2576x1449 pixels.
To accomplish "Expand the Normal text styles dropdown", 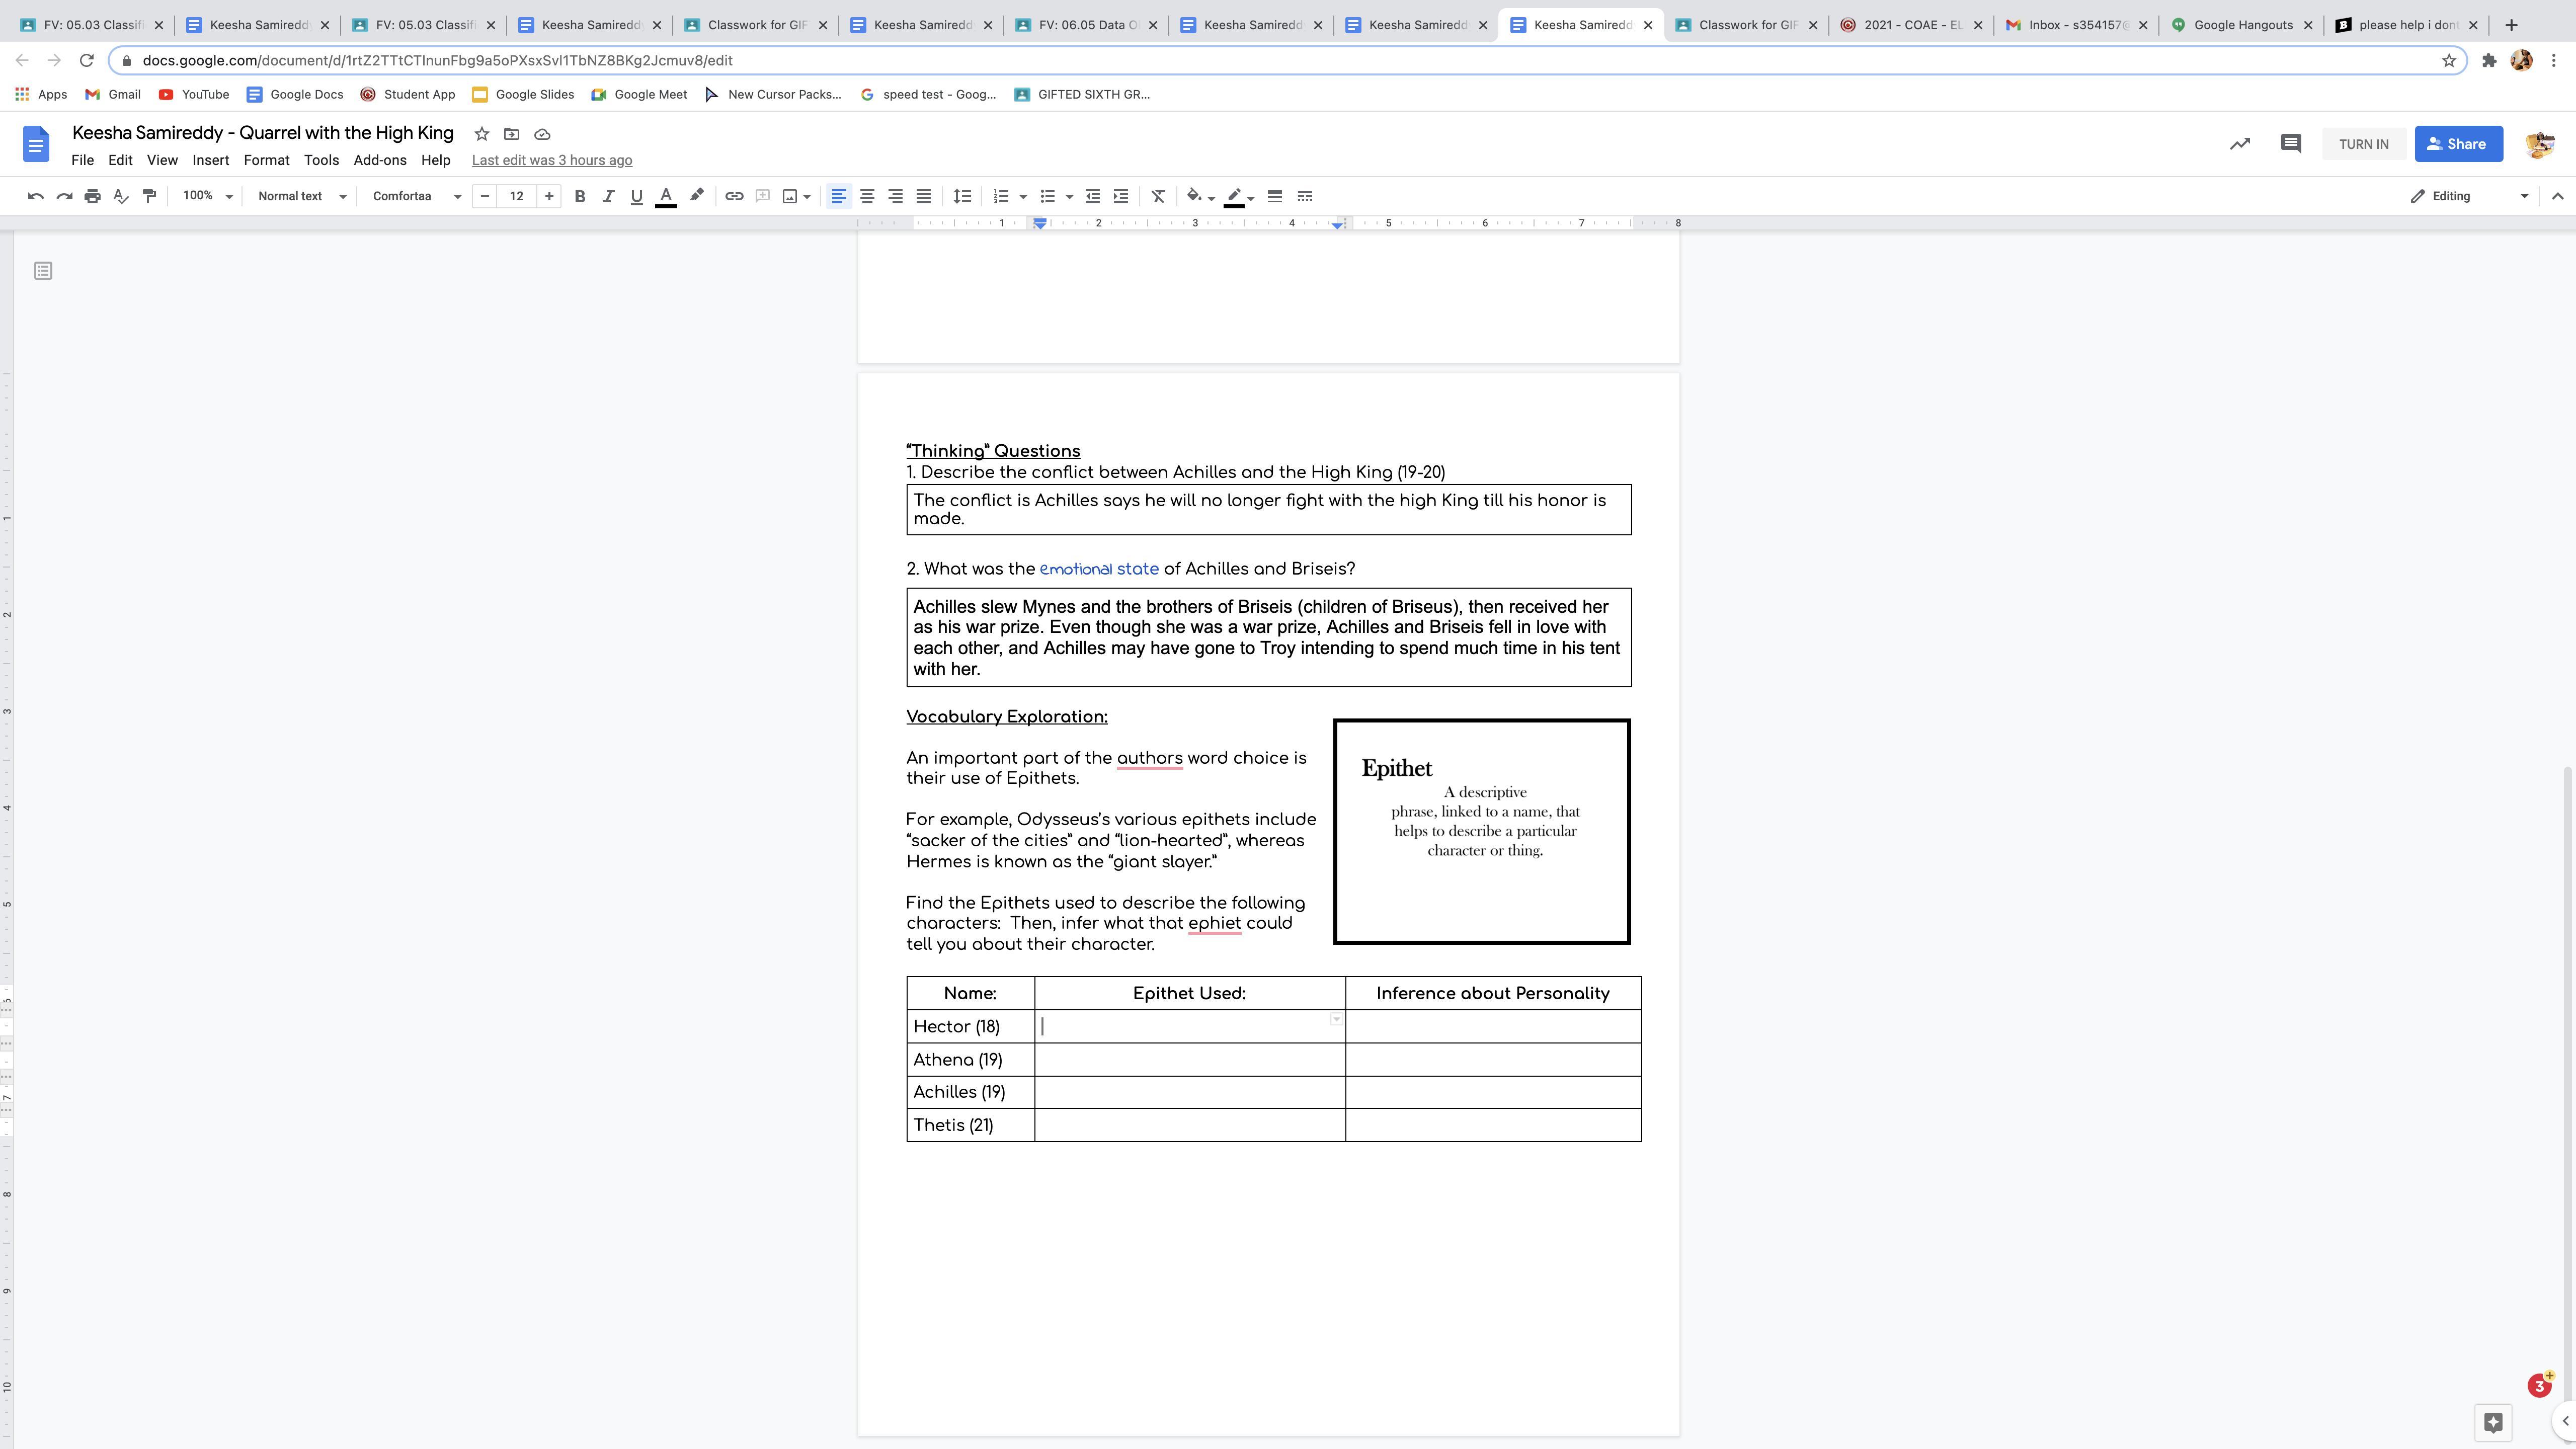I will tap(301, 196).
